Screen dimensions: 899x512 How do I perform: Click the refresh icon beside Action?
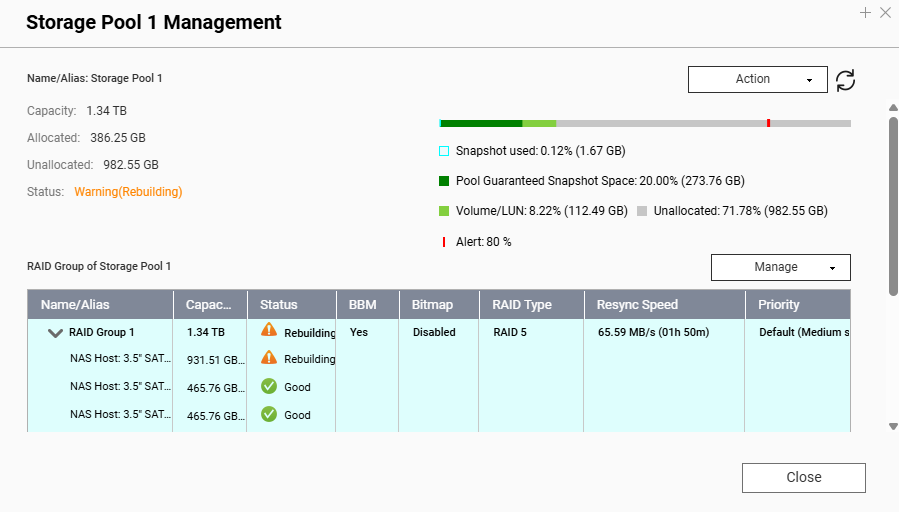(x=846, y=80)
